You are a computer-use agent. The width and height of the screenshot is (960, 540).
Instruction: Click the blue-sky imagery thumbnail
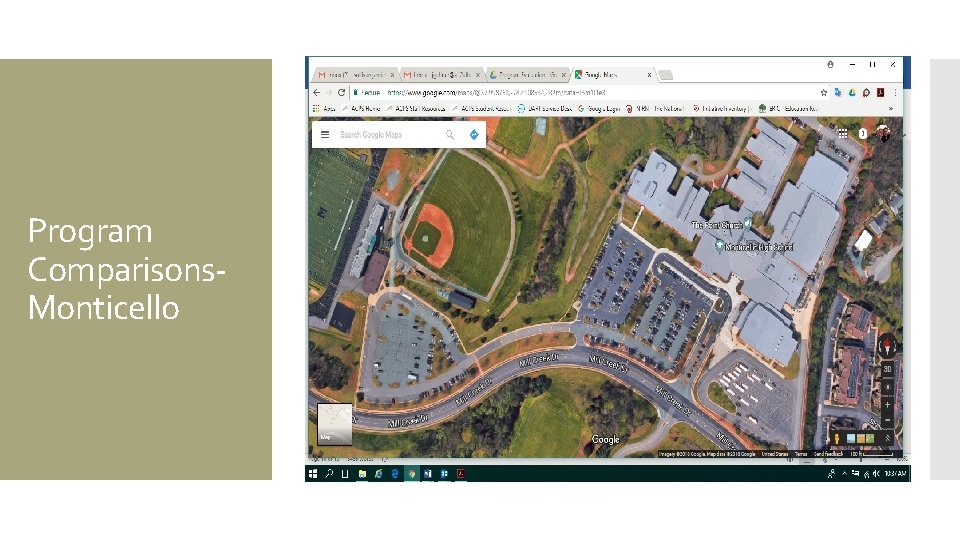click(x=850, y=438)
